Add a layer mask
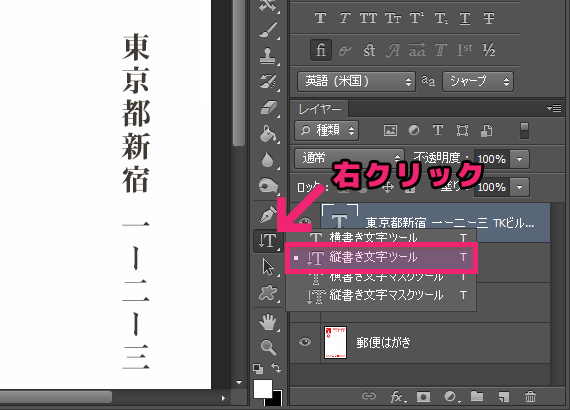570x410 pixels. pos(423,397)
